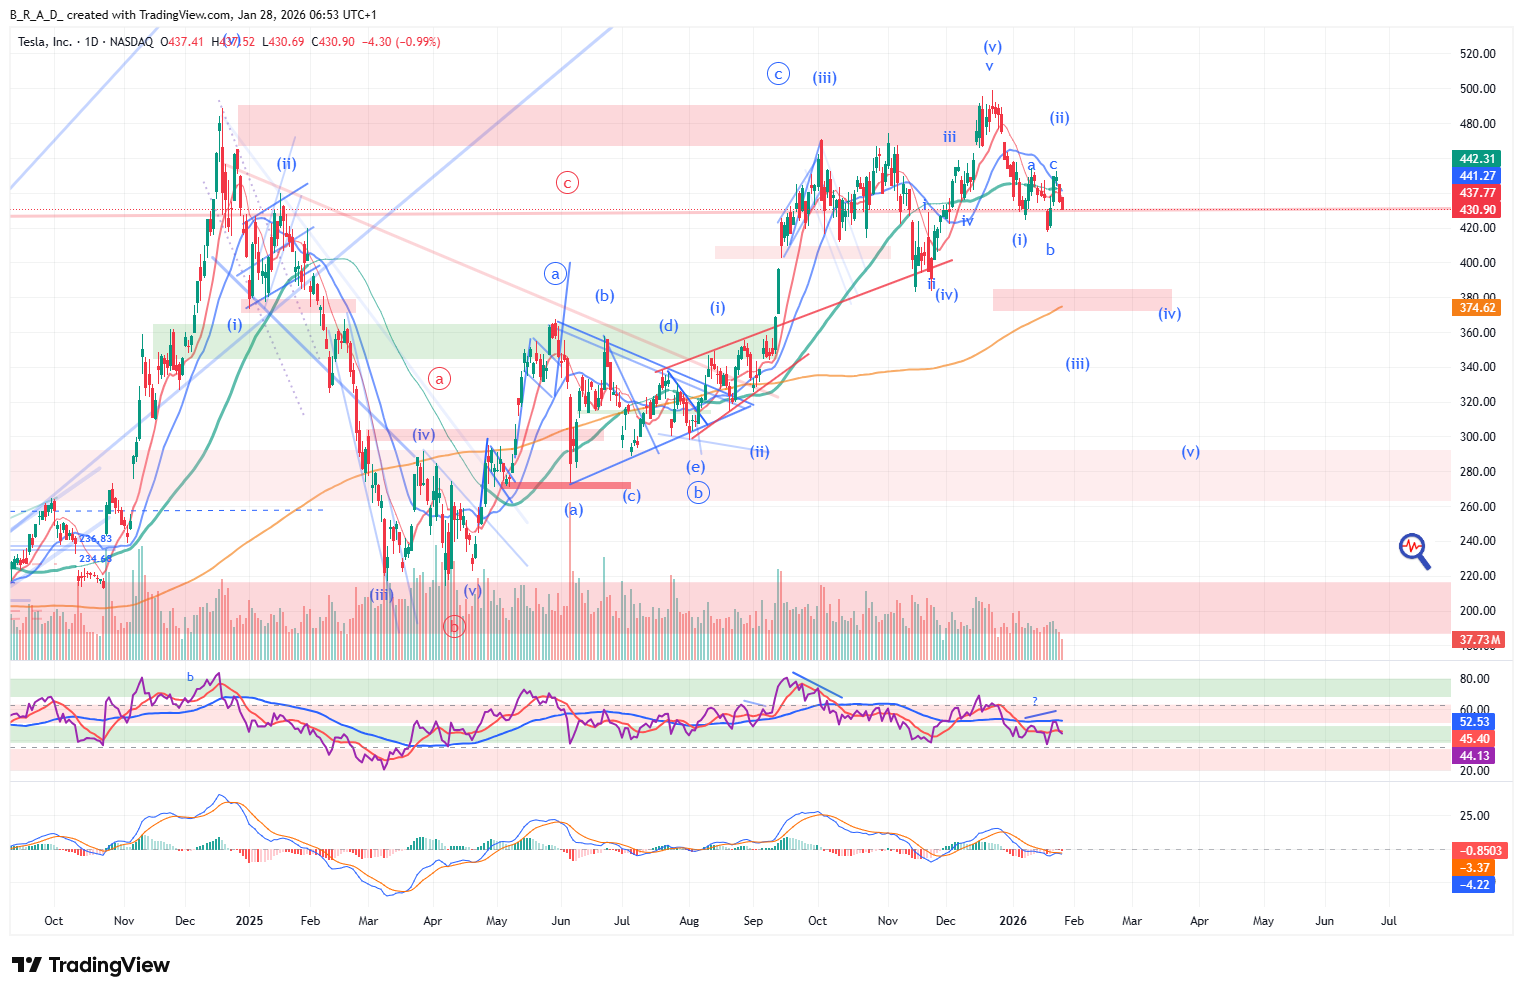Click the '2026' label on time axis

[x=1013, y=921]
